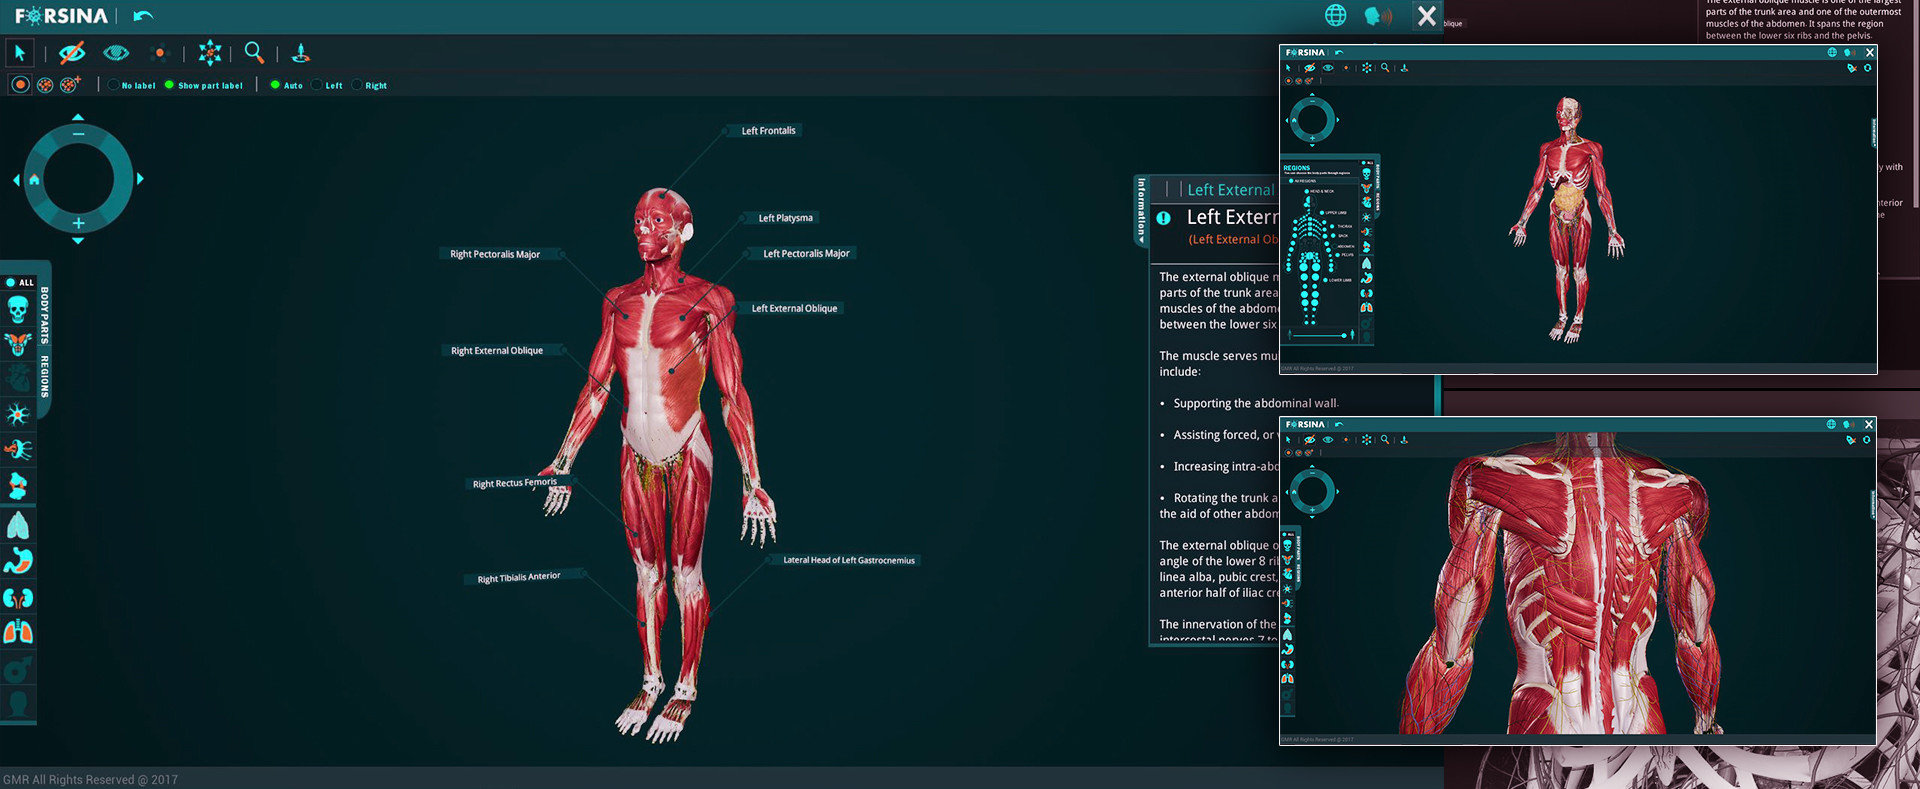Toggle the fade/transparent eye tool

[x=116, y=53]
